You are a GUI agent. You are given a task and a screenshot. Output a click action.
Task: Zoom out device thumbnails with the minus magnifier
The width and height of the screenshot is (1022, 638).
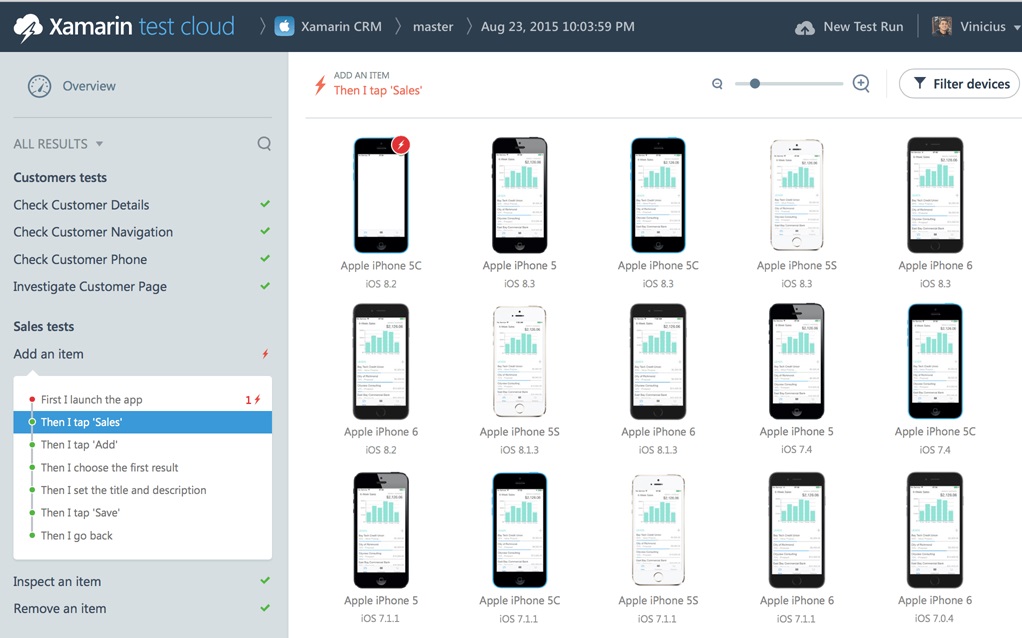(717, 83)
